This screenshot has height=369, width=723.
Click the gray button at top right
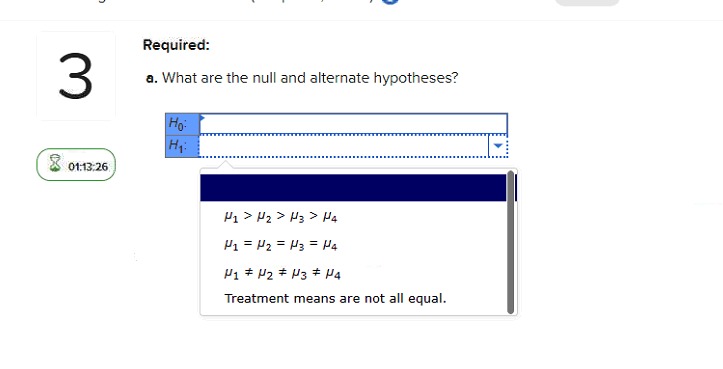pyautogui.click(x=587, y=2)
